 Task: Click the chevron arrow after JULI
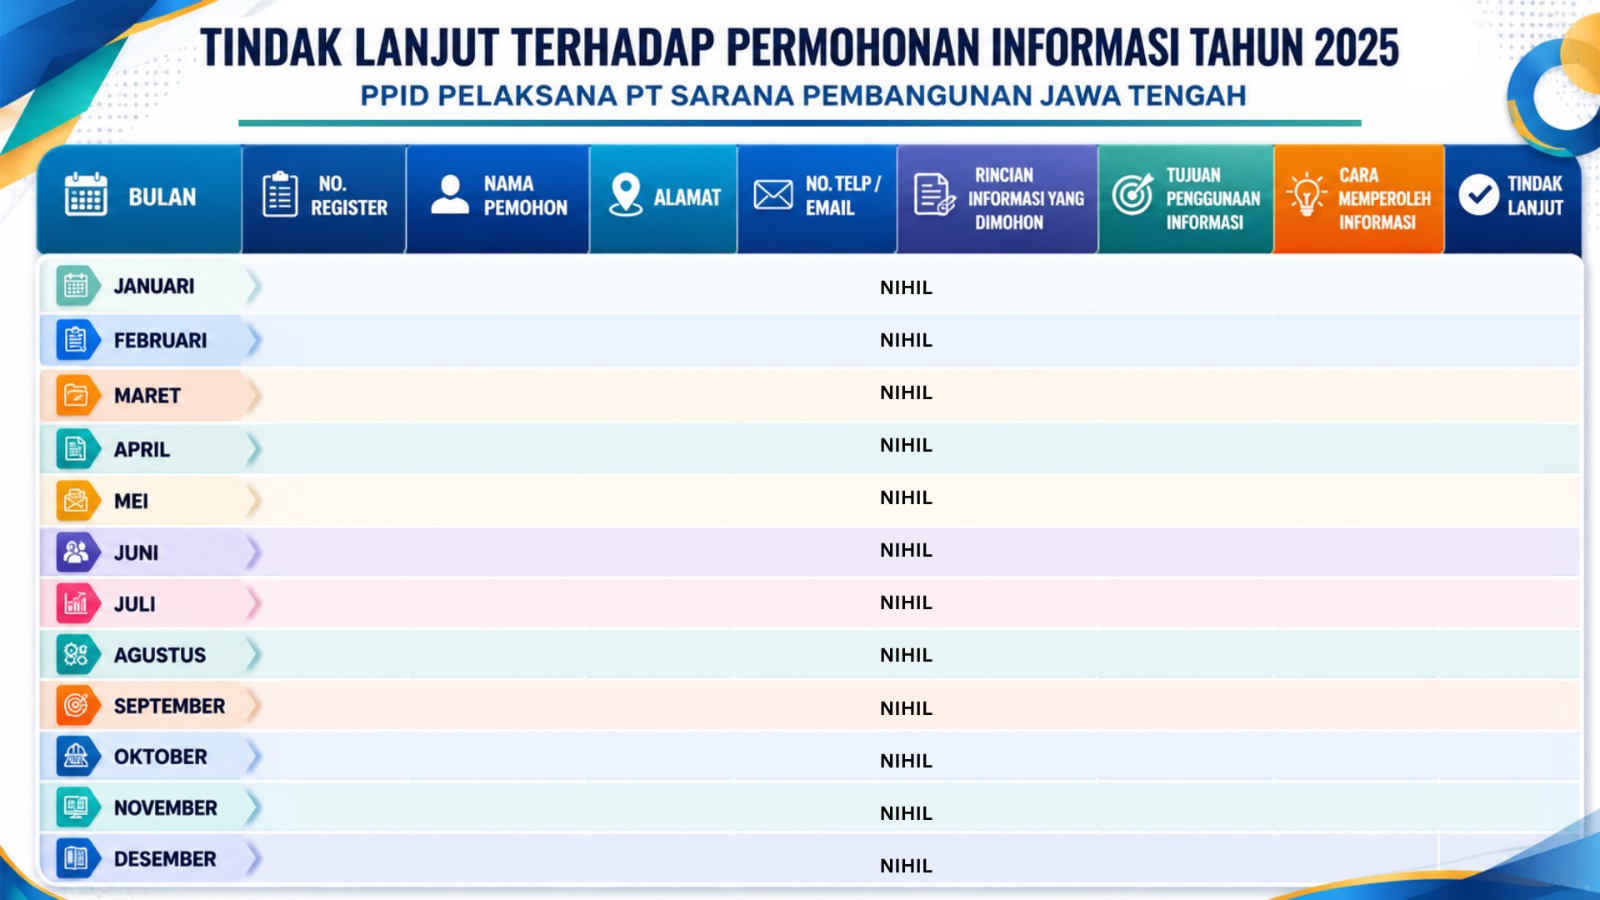tap(254, 603)
